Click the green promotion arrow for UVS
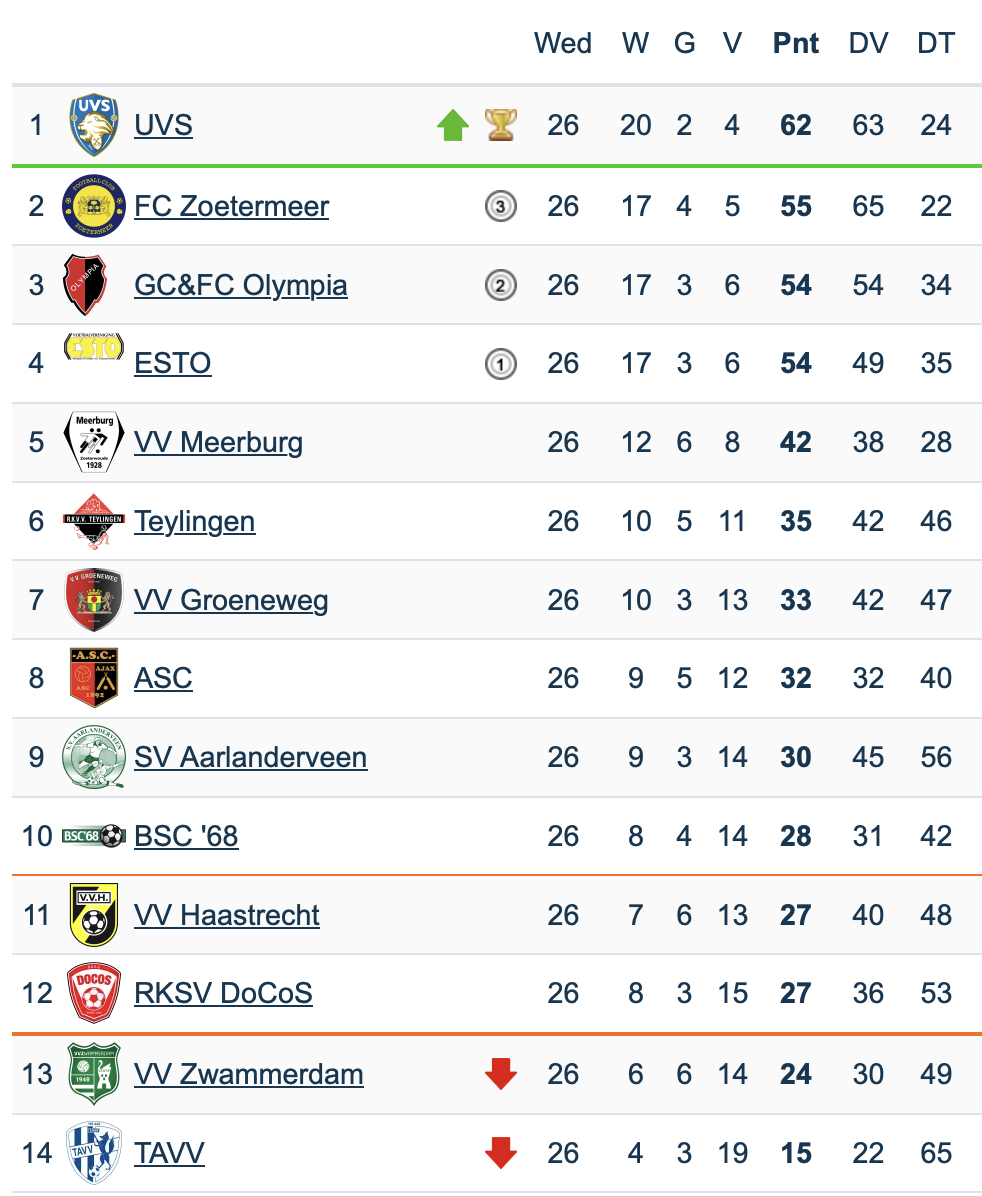The width and height of the screenshot is (982, 1196). (453, 126)
